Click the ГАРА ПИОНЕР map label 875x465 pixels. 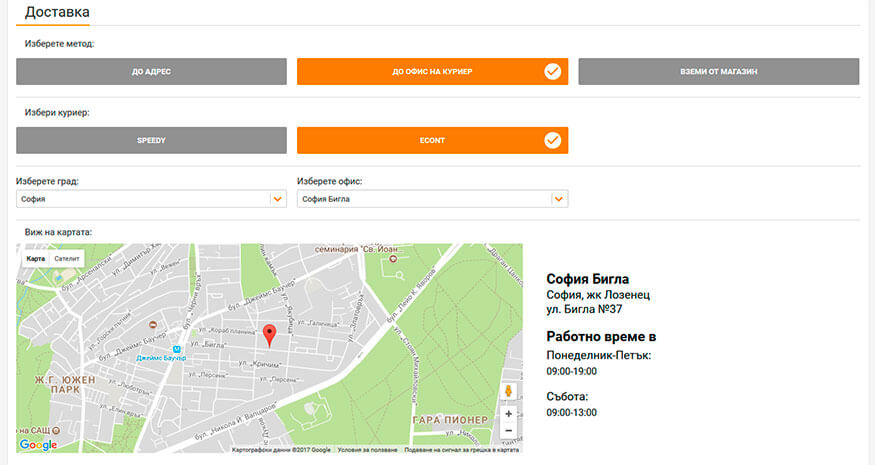(x=450, y=420)
